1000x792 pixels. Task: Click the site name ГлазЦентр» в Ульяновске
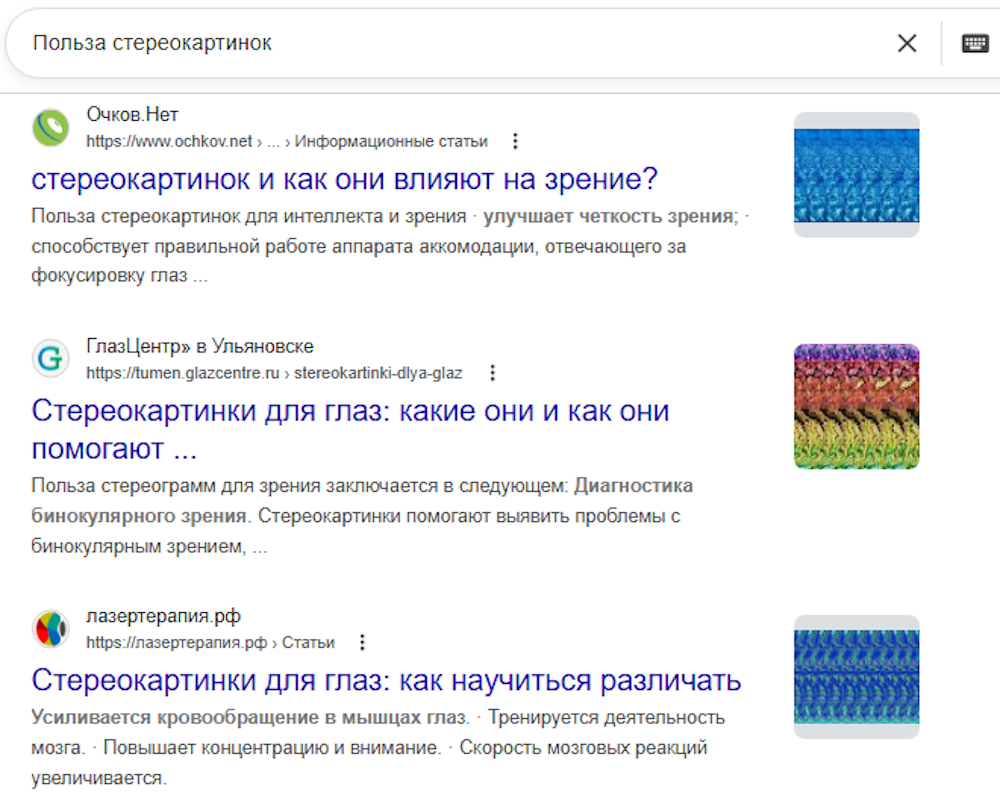(x=200, y=346)
